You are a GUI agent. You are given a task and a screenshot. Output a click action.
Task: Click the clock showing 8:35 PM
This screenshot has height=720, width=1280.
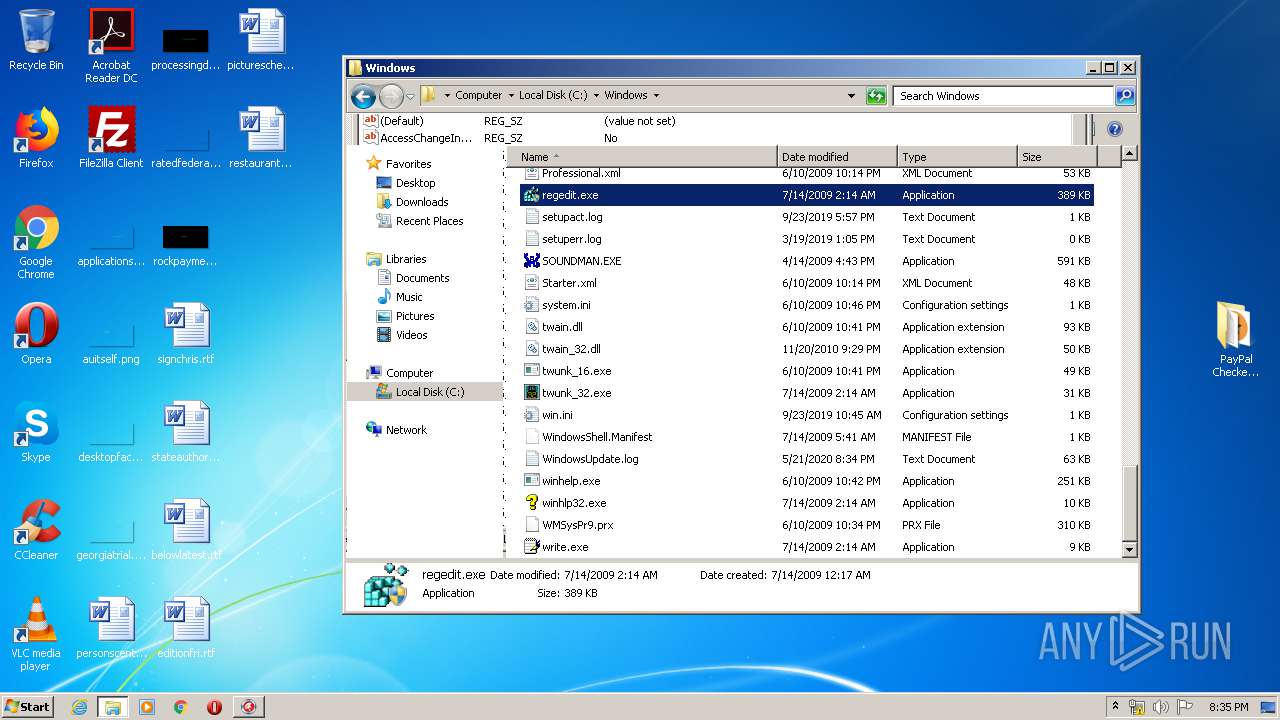[x=1228, y=707]
